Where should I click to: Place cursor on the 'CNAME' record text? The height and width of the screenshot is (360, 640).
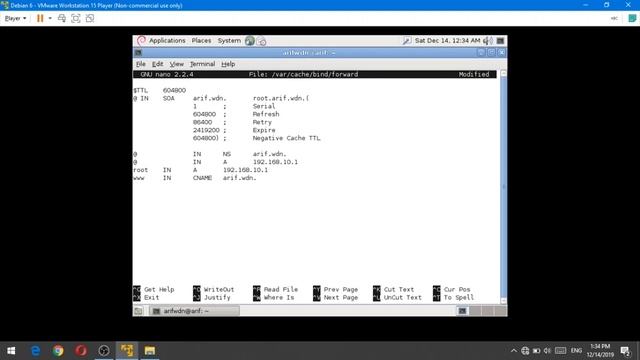pyautogui.click(x=202, y=178)
